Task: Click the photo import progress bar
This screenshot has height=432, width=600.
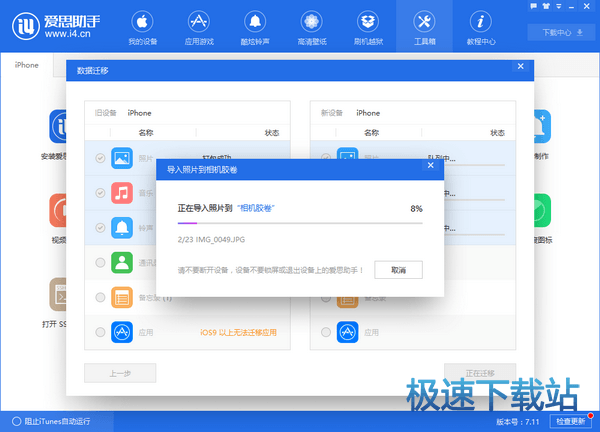Action: point(300,223)
